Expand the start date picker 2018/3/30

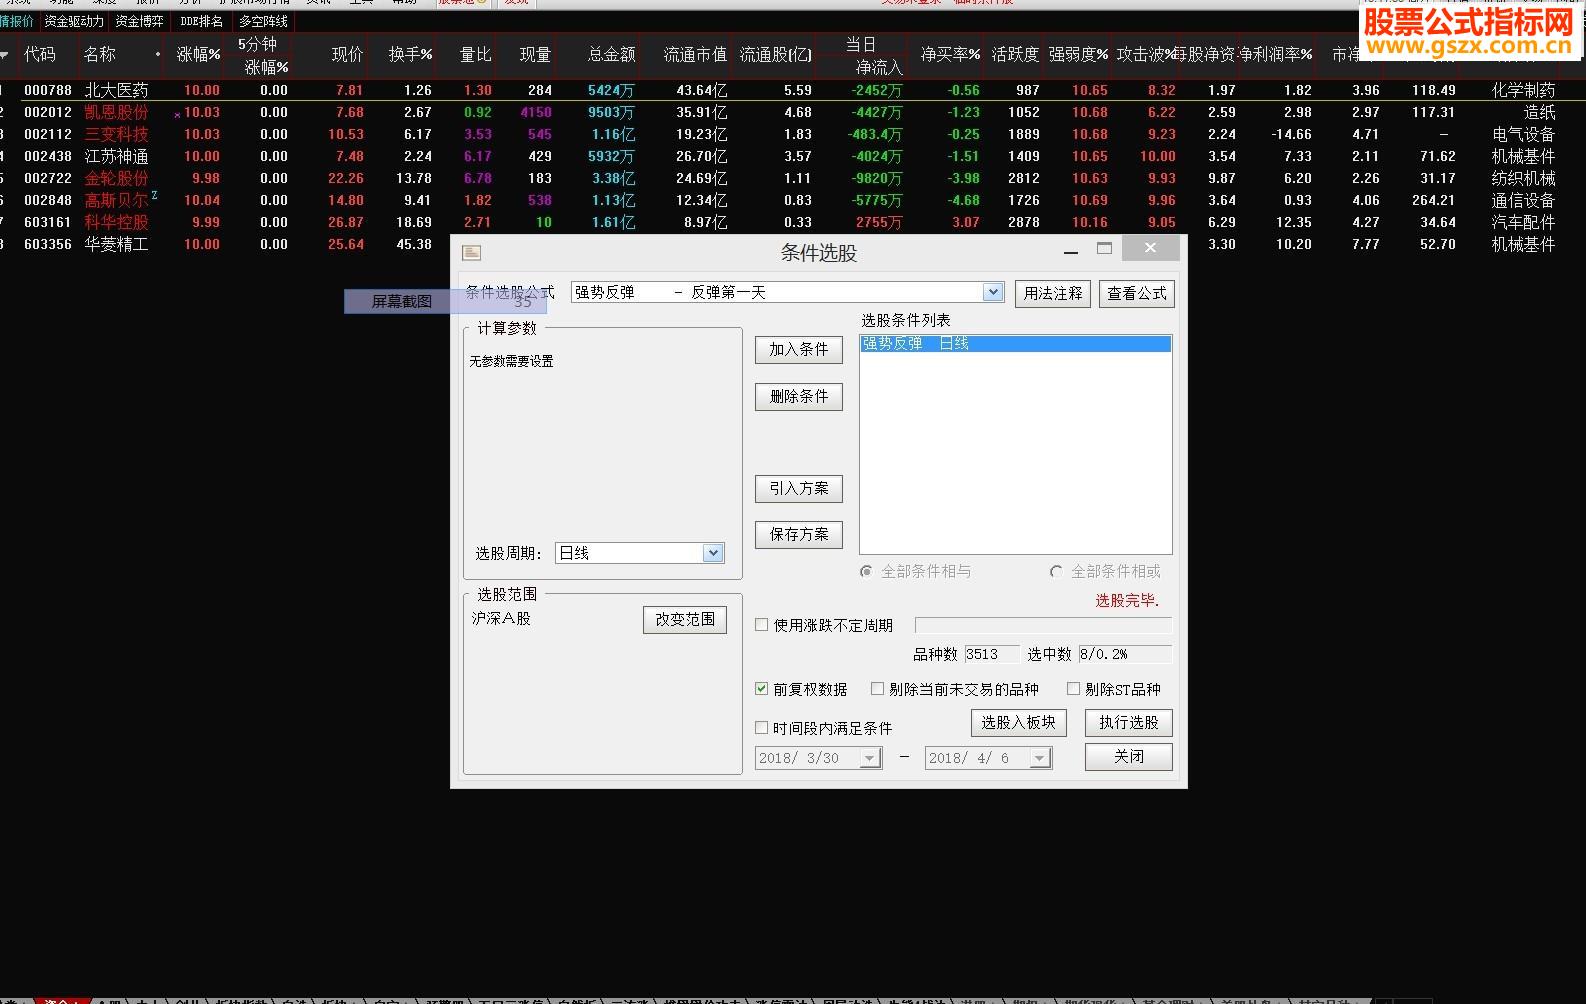coord(870,758)
